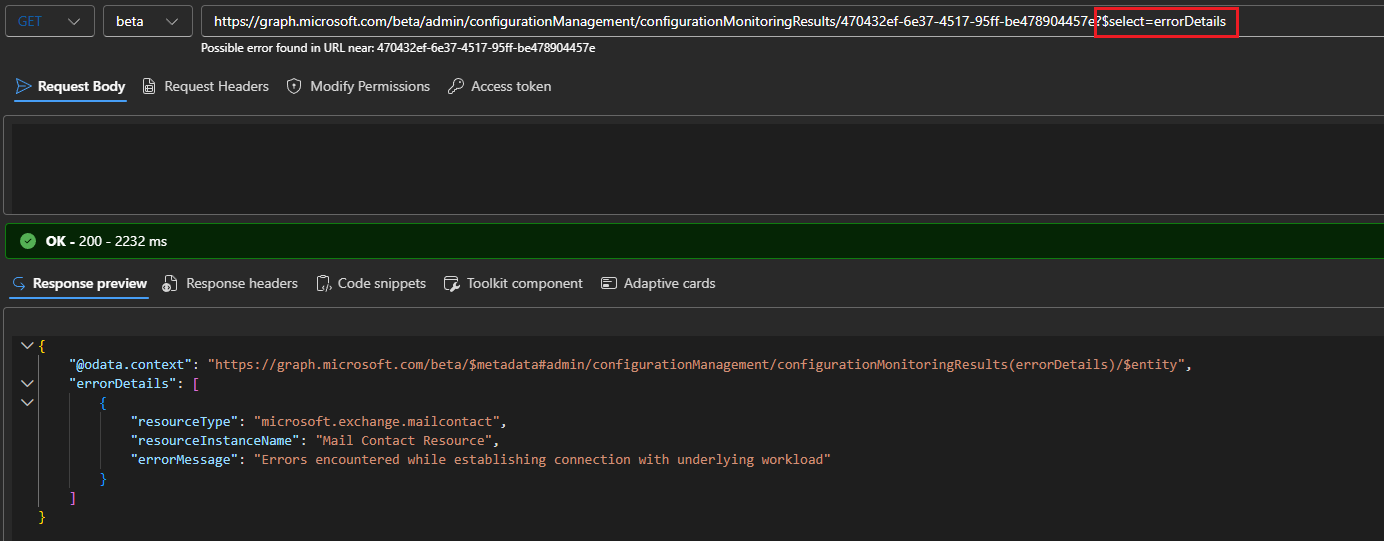This screenshot has height=541, width=1384.
Task: Collapse the first errorDetails object
Action: (26, 402)
